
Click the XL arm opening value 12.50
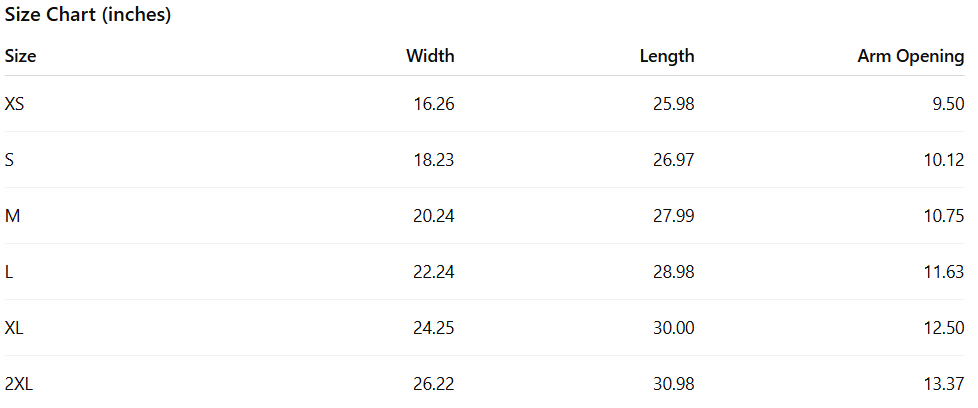pyautogui.click(x=944, y=328)
